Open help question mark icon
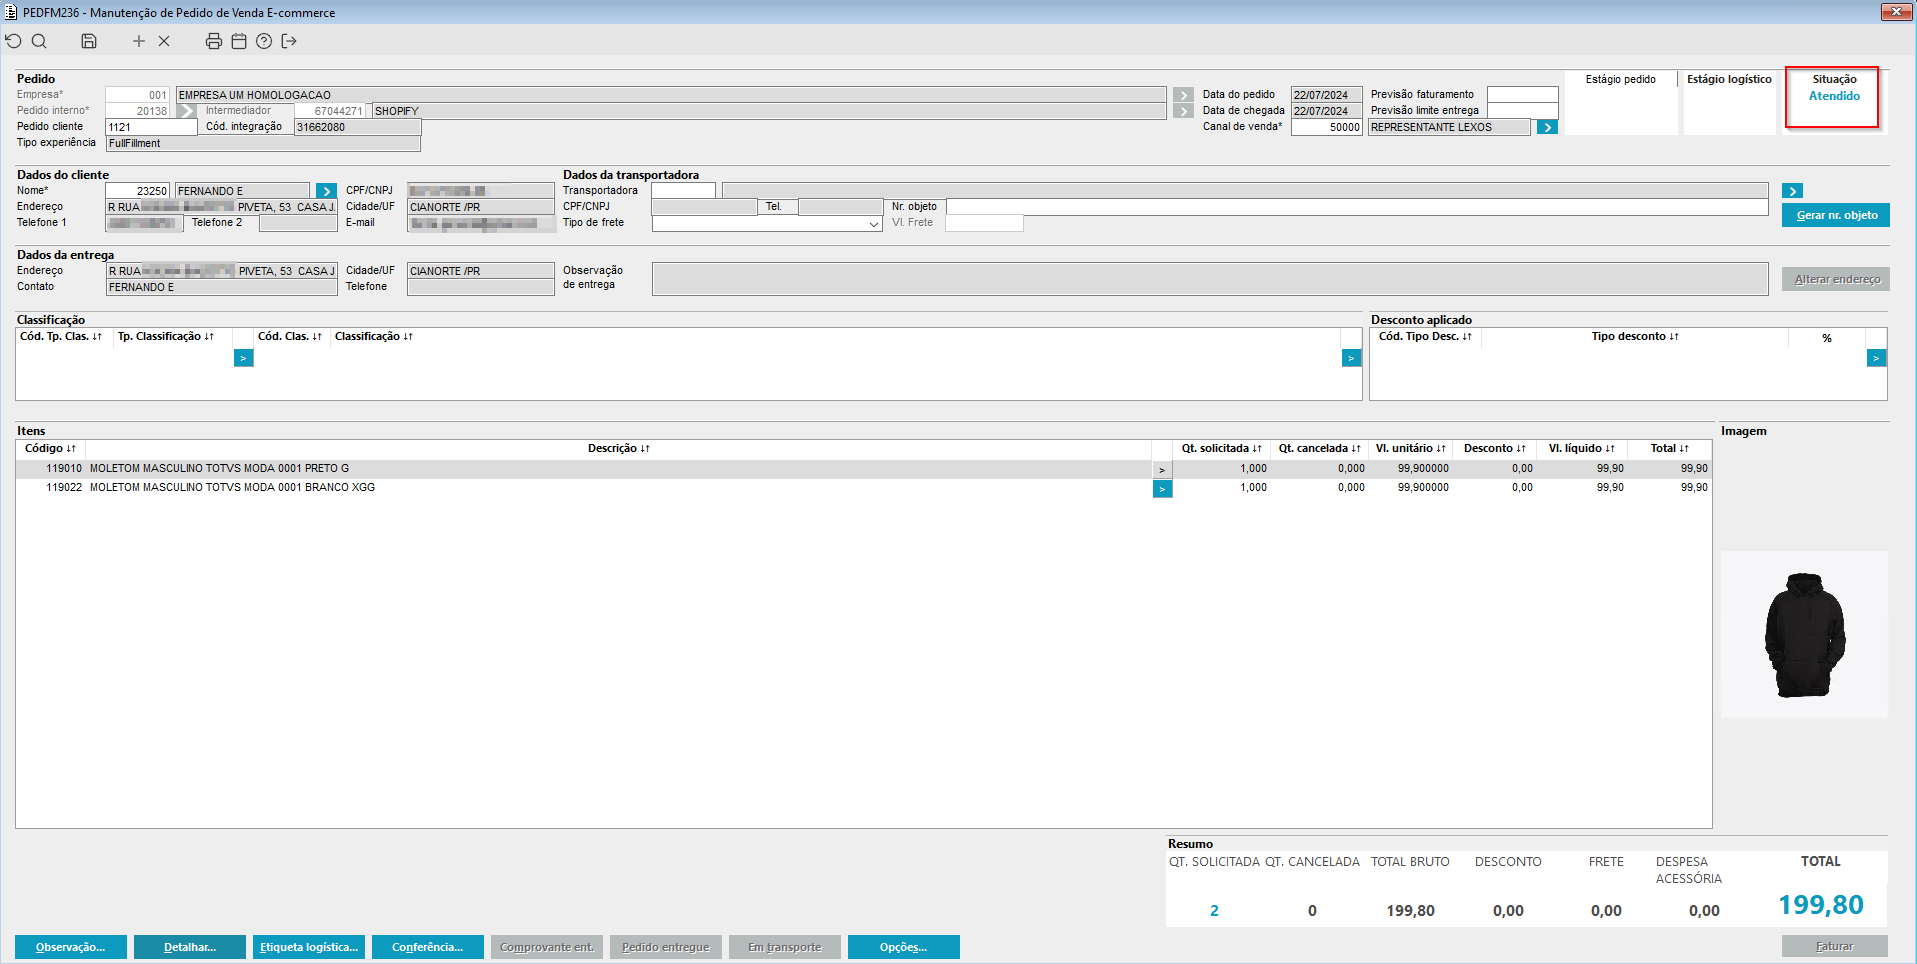The width and height of the screenshot is (1917, 964). coord(264,41)
